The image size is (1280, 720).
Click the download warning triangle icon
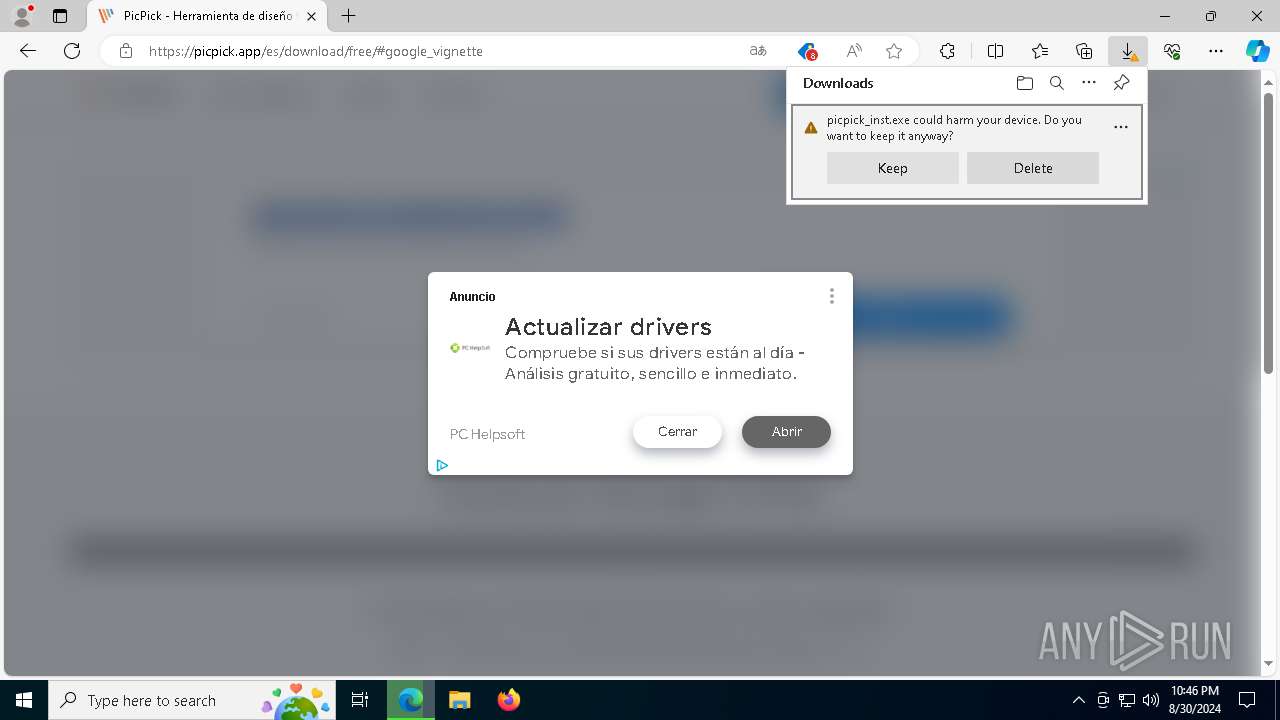[811, 127]
